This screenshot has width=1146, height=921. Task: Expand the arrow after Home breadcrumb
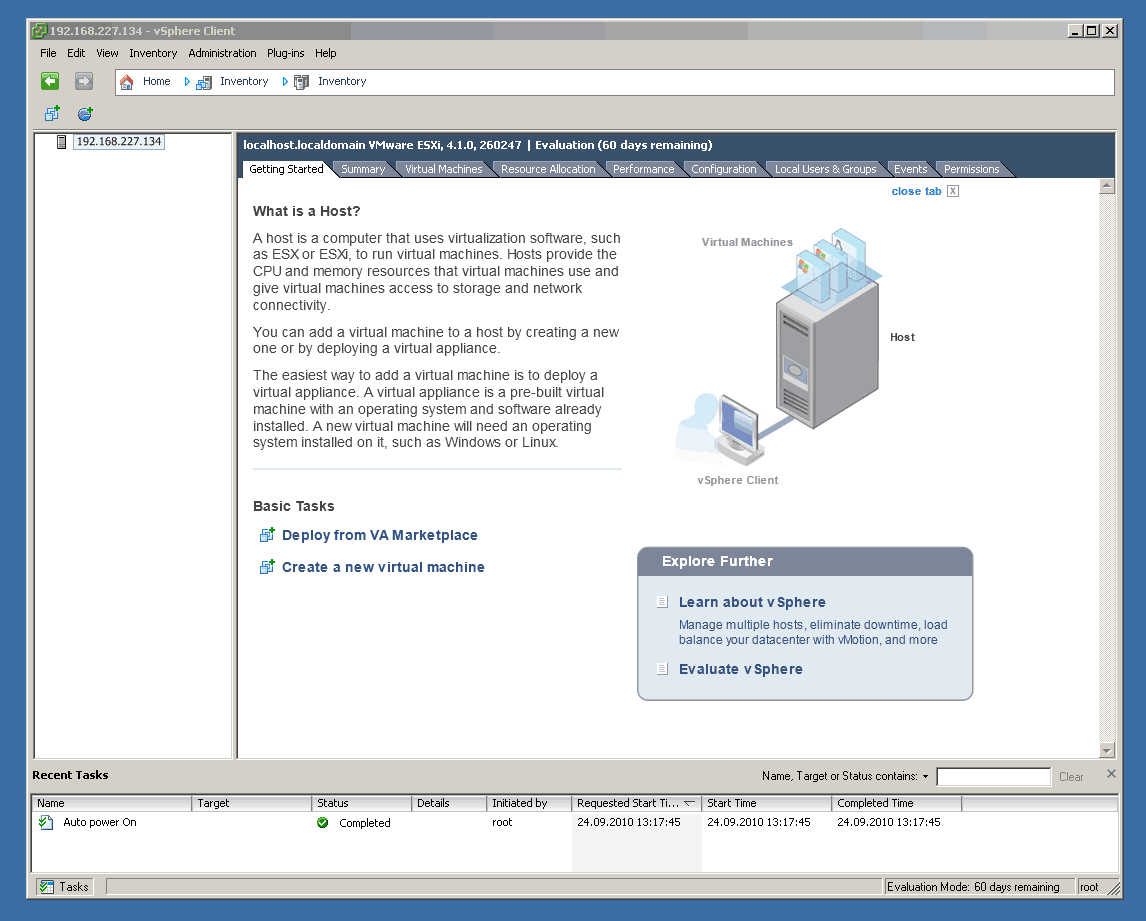(x=187, y=82)
